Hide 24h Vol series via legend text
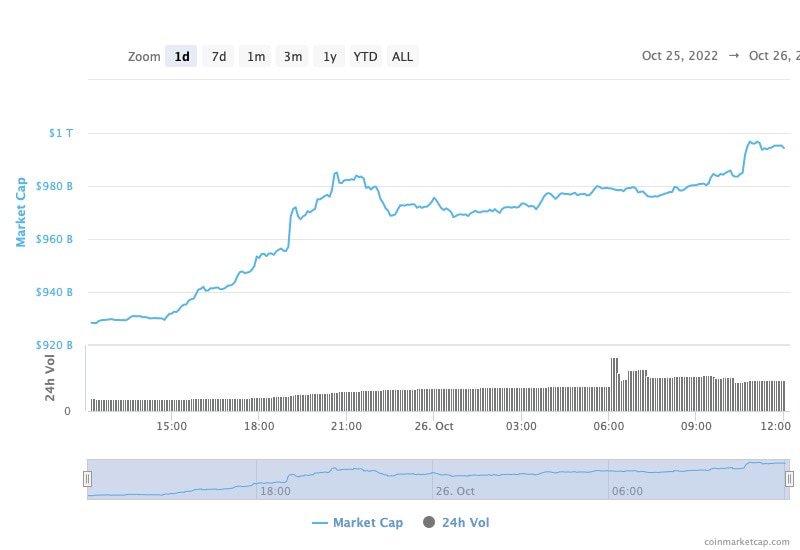 (465, 522)
